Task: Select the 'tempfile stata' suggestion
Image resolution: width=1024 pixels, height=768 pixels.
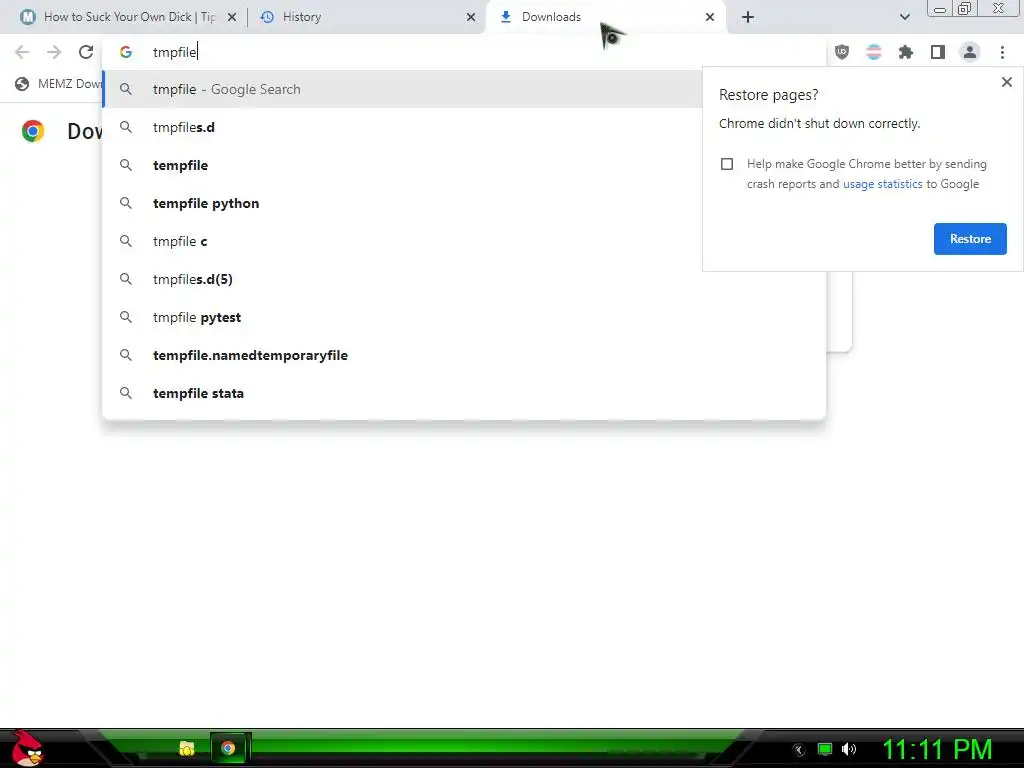Action: click(464, 393)
